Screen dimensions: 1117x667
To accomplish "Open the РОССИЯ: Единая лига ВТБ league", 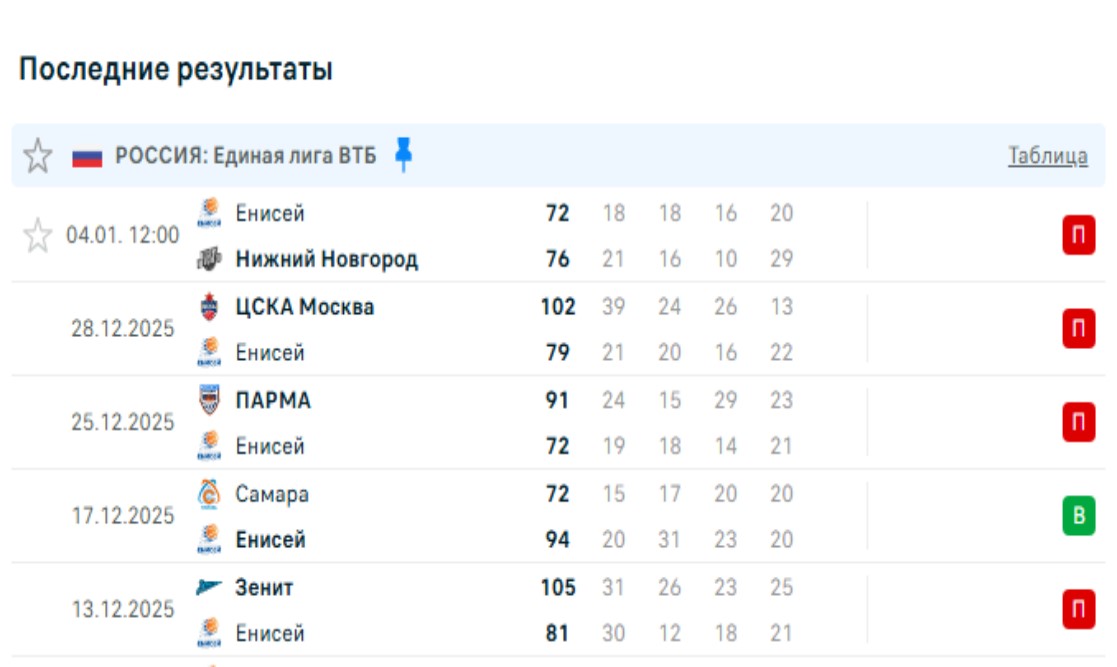I will pos(246,156).
